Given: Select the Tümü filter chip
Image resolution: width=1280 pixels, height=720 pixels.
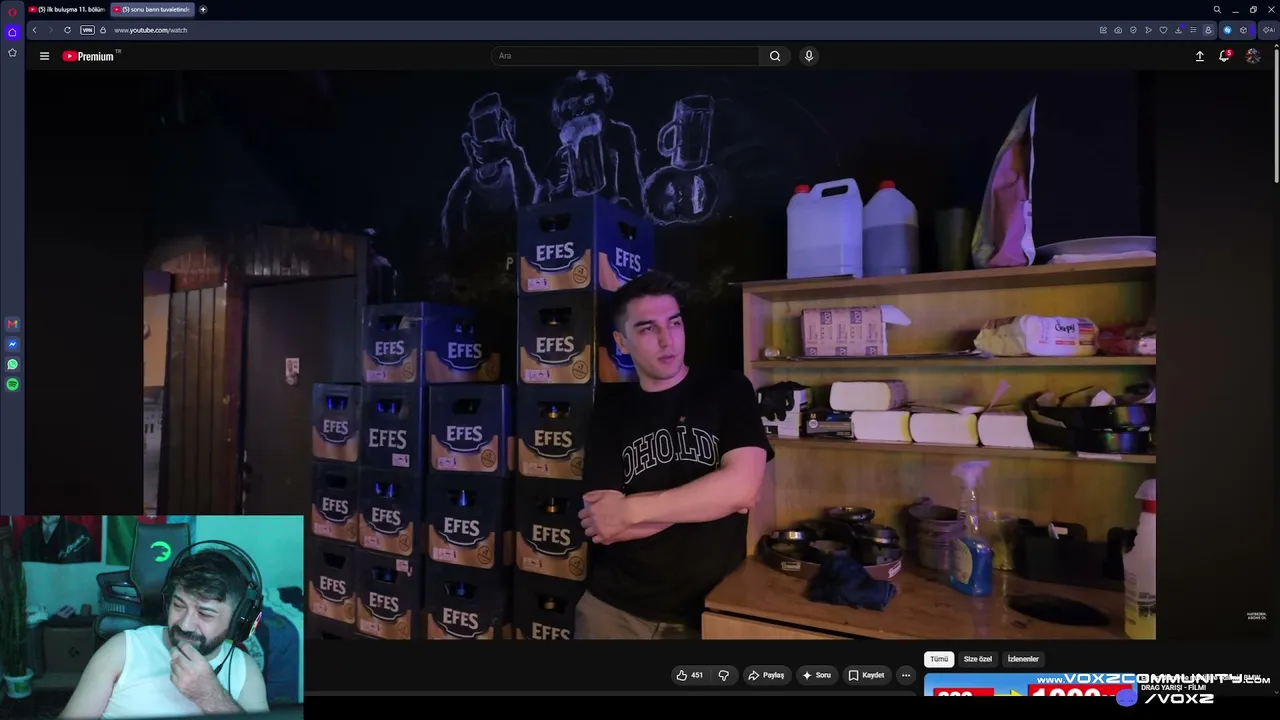Looking at the screenshot, I should pos(939,659).
